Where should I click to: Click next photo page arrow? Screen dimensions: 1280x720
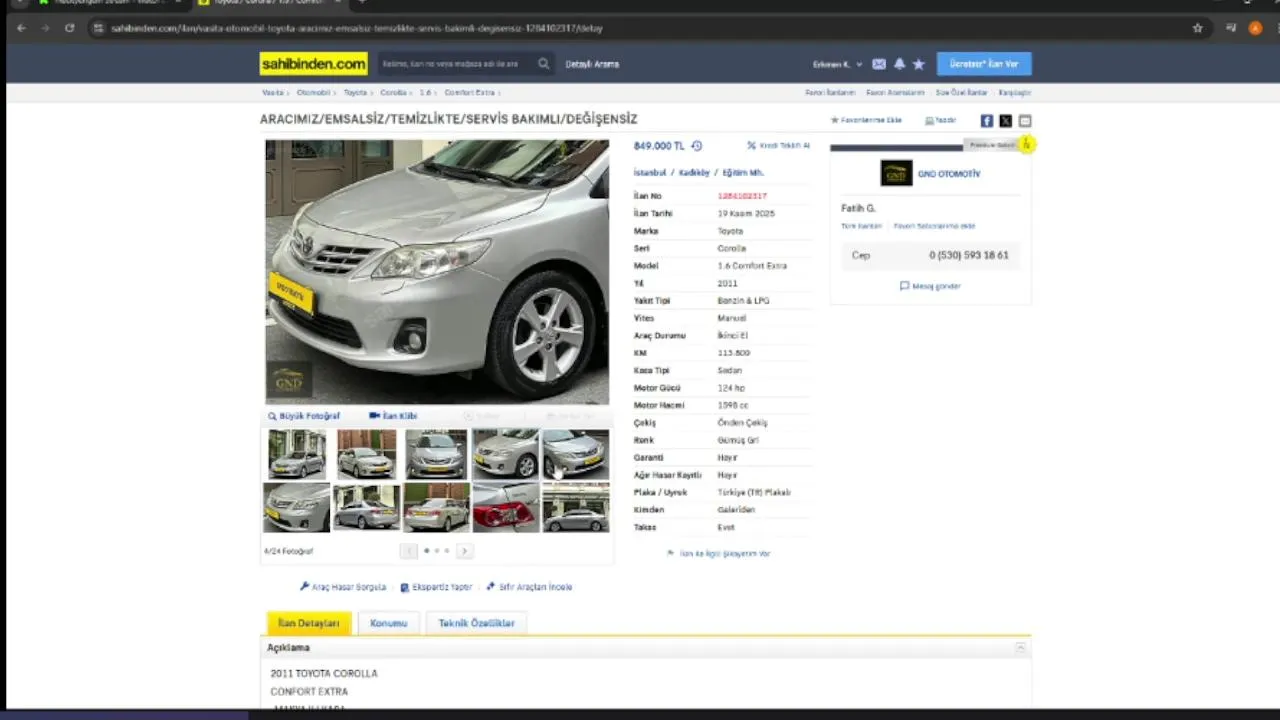click(464, 551)
